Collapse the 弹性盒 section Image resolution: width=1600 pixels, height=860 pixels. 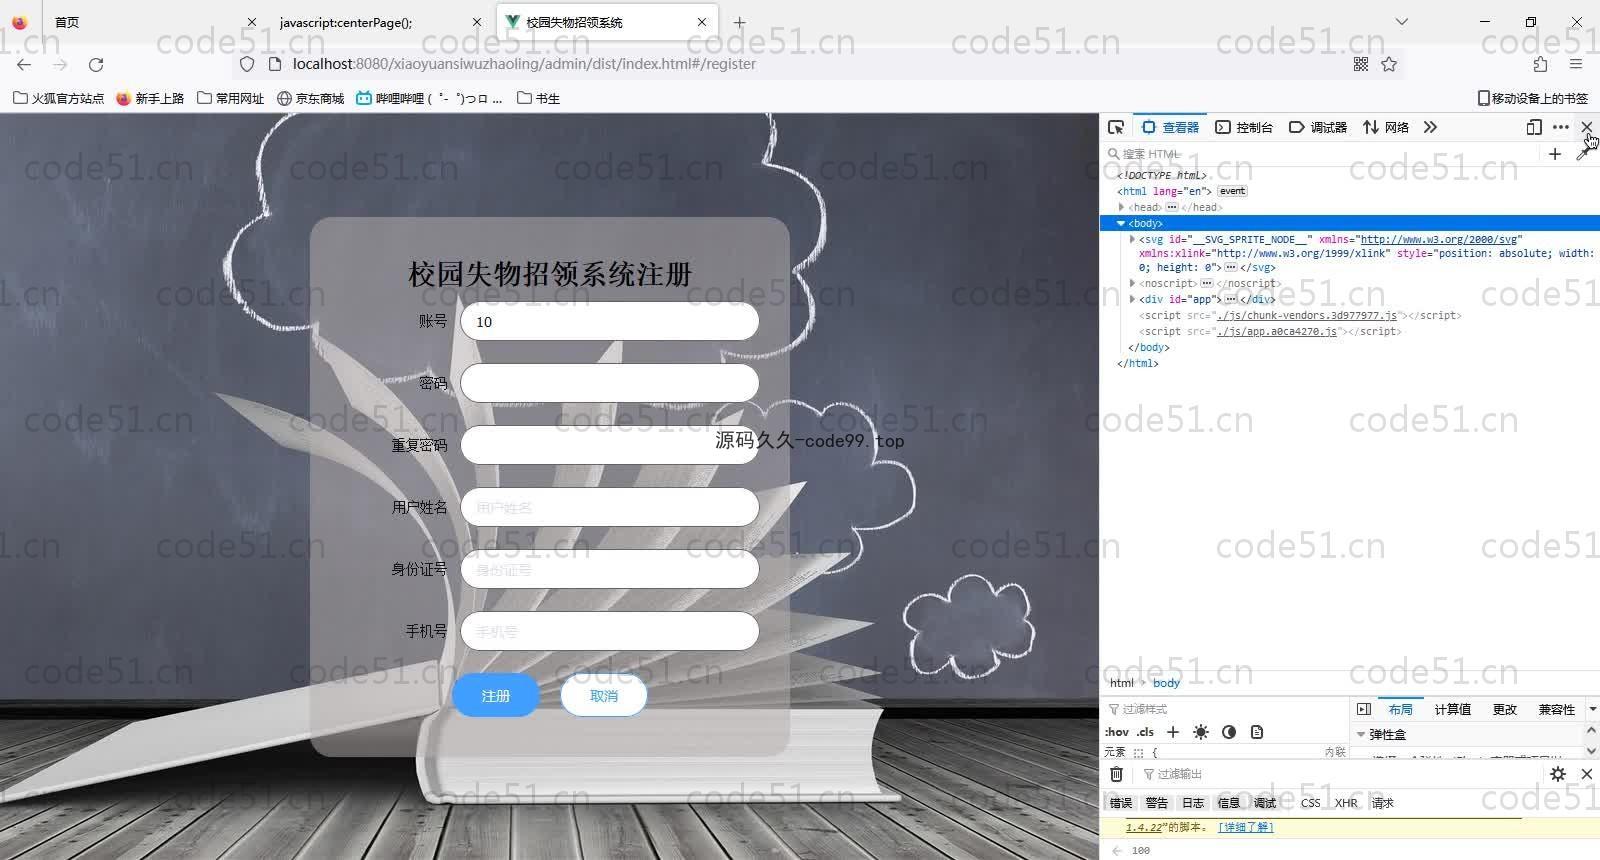(1361, 734)
